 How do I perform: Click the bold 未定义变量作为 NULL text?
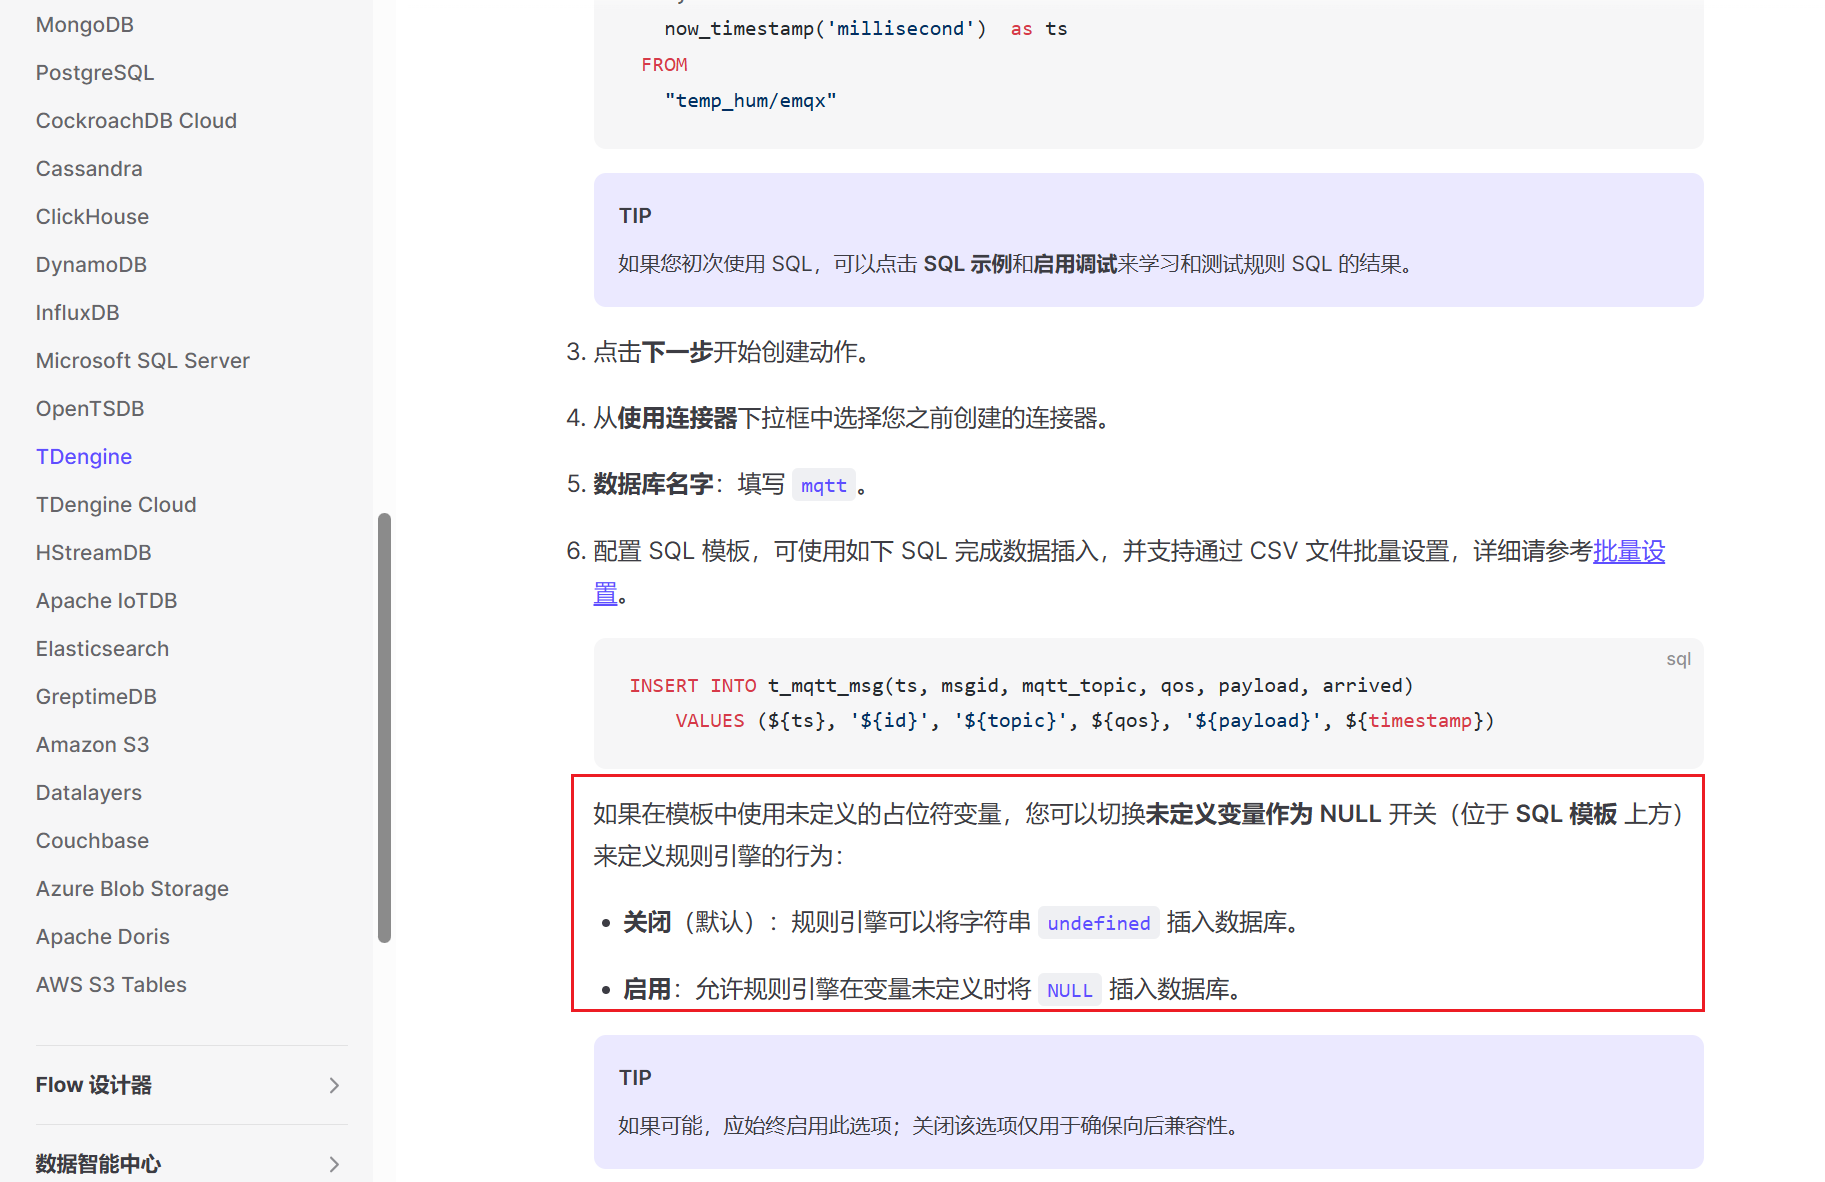click(1263, 814)
